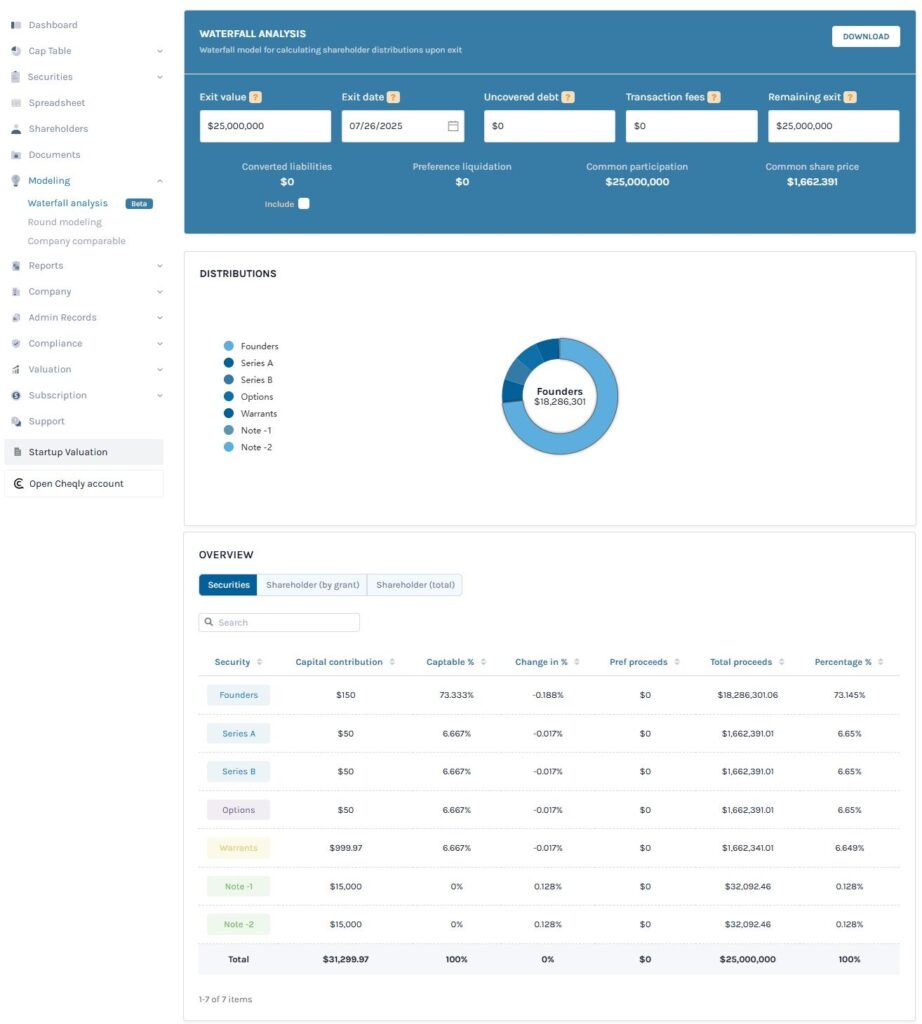
Task: Click the Founders legend color dot
Action: point(229,346)
